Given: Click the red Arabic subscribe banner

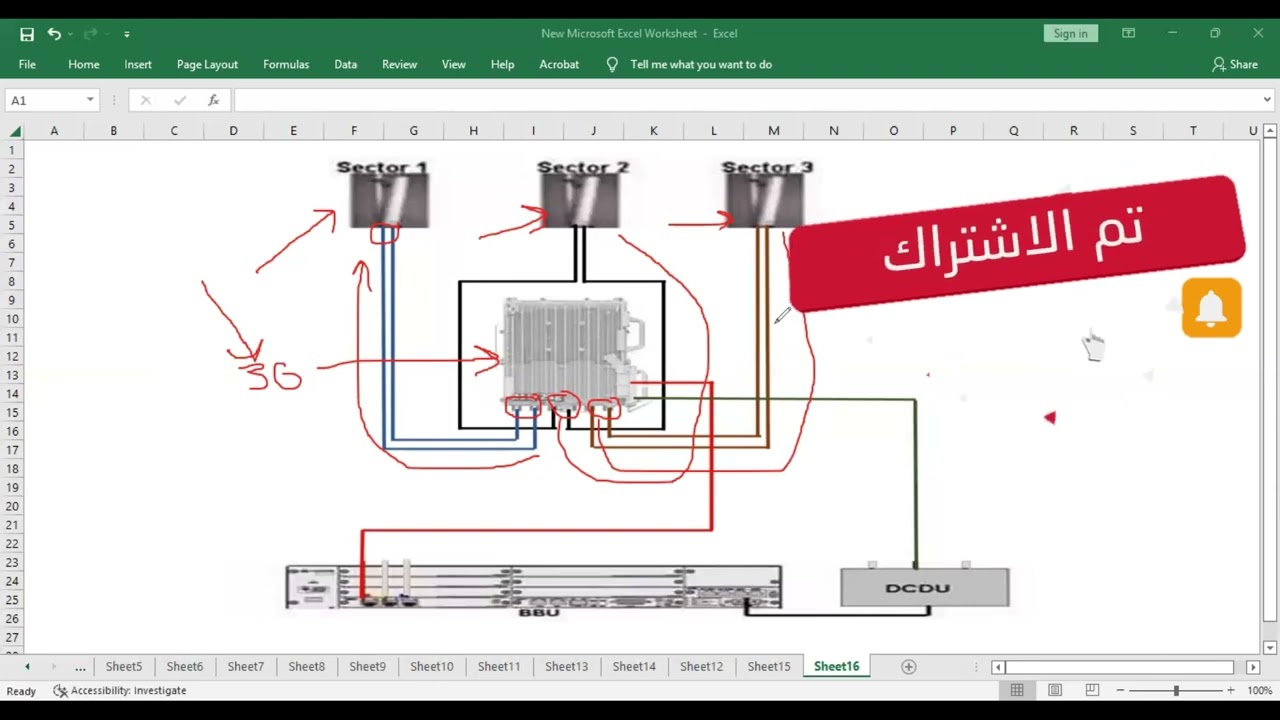Looking at the screenshot, I should click(1015, 242).
